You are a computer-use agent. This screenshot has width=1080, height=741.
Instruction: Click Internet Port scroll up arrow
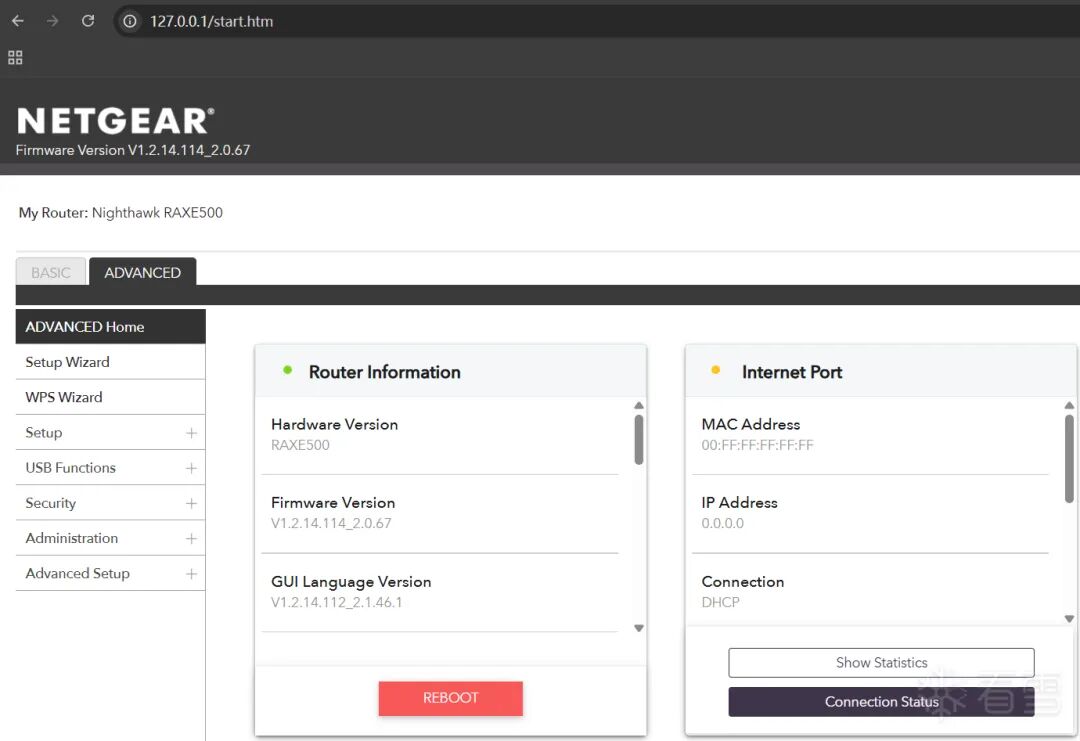(1069, 406)
